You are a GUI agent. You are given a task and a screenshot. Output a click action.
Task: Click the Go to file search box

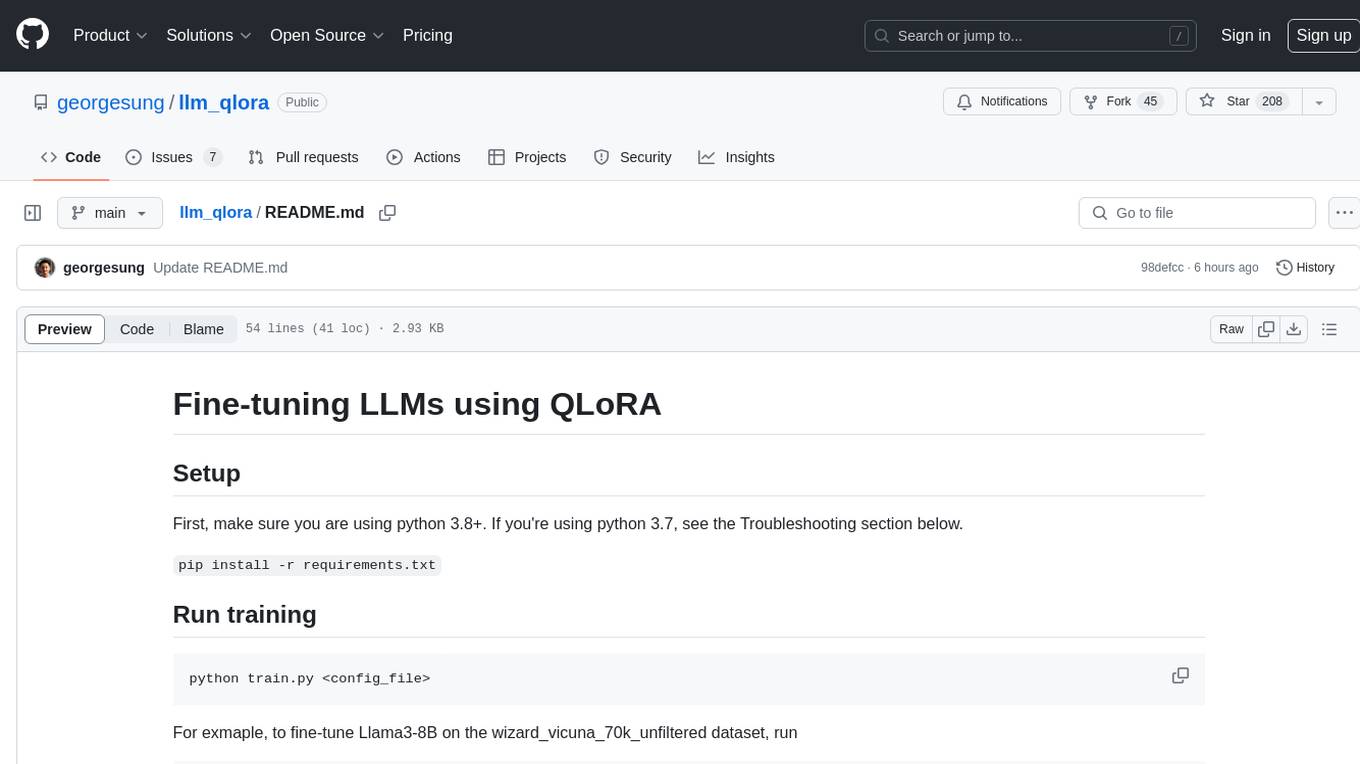coord(1197,213)
